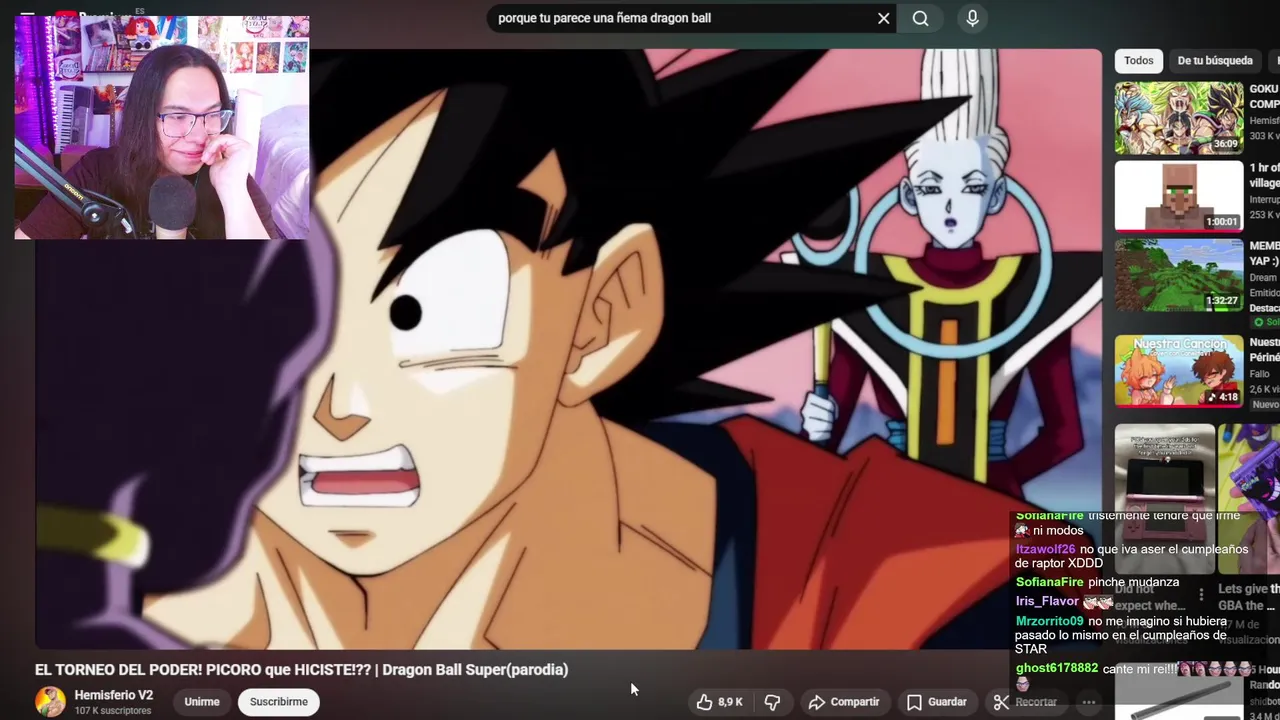Open the Minecraft villager 1:00:01 video thumbnail

click(x=1179, y=196)
